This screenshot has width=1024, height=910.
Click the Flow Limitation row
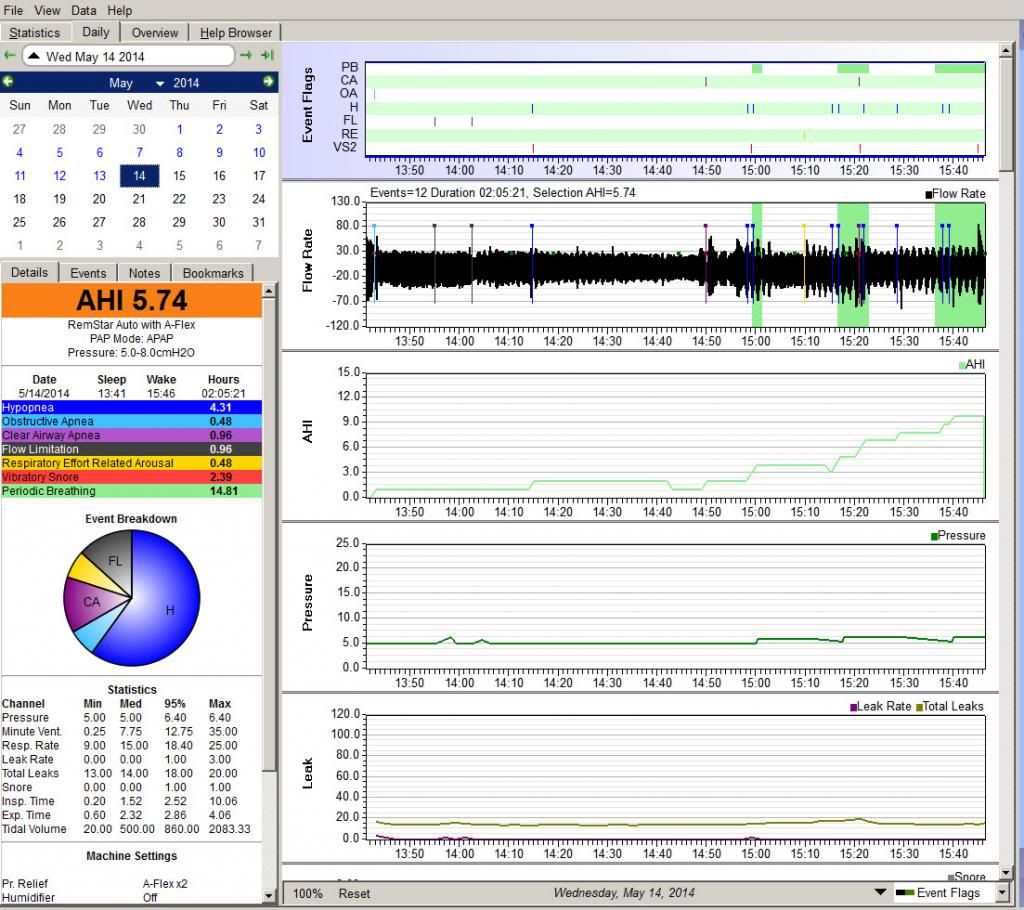point(131,449)
